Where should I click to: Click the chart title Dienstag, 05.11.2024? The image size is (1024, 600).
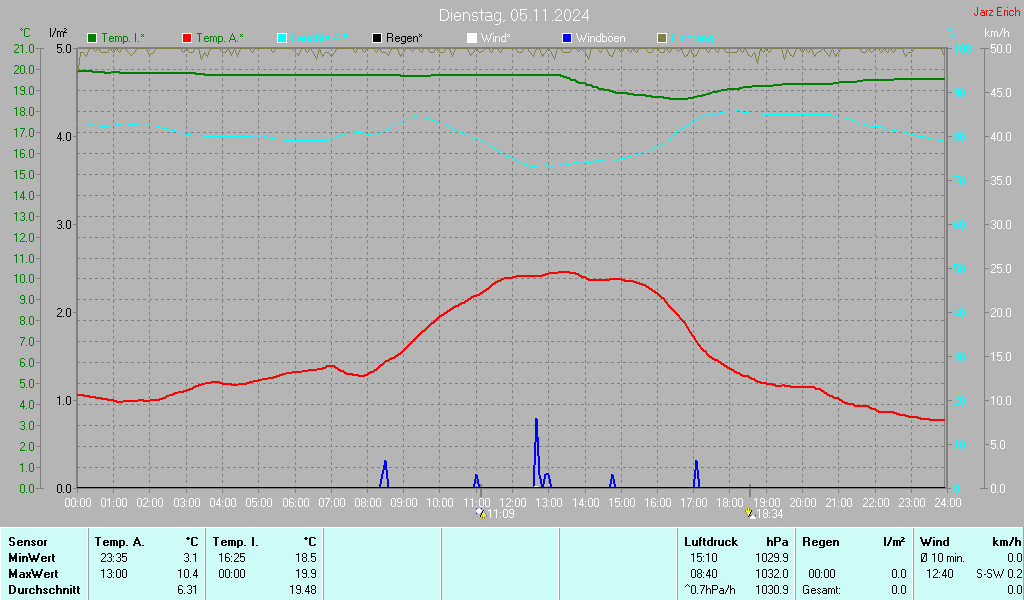point(514,15)
